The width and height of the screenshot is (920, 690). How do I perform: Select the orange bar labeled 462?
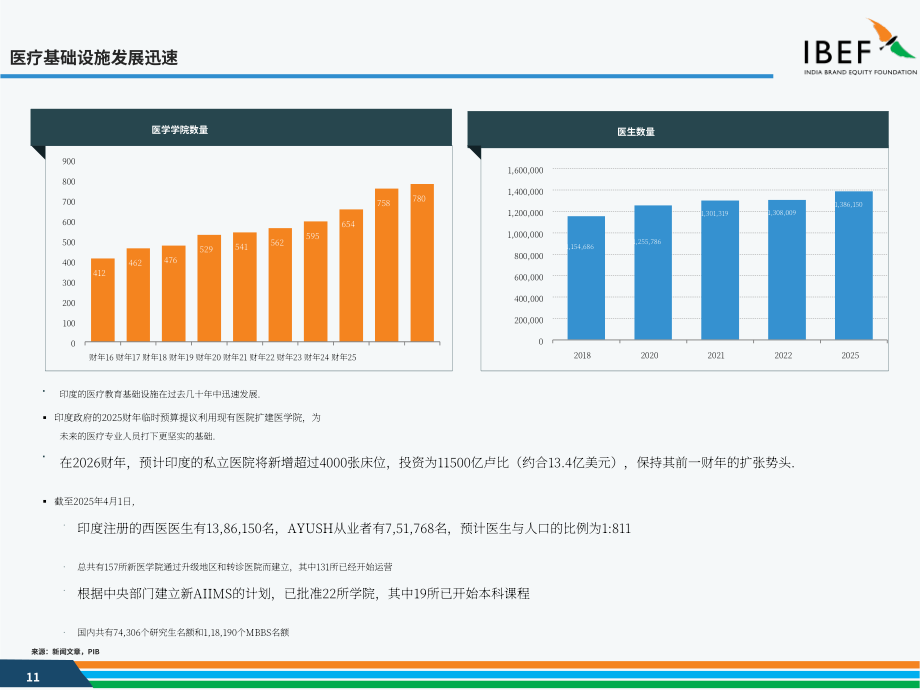138,295
